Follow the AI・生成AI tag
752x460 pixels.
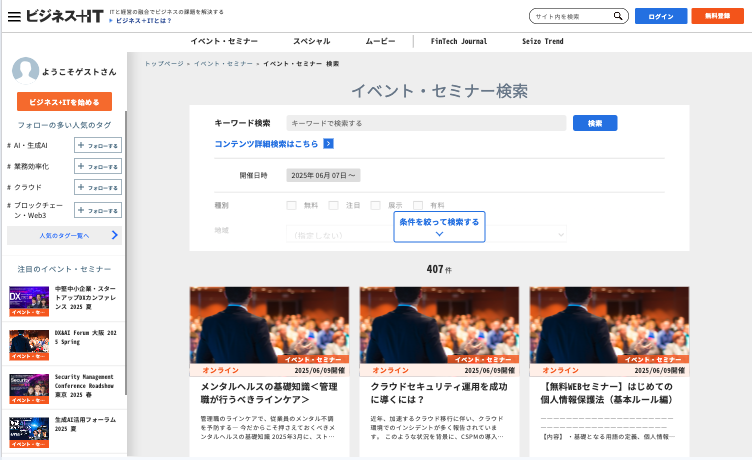pos(98,145)
